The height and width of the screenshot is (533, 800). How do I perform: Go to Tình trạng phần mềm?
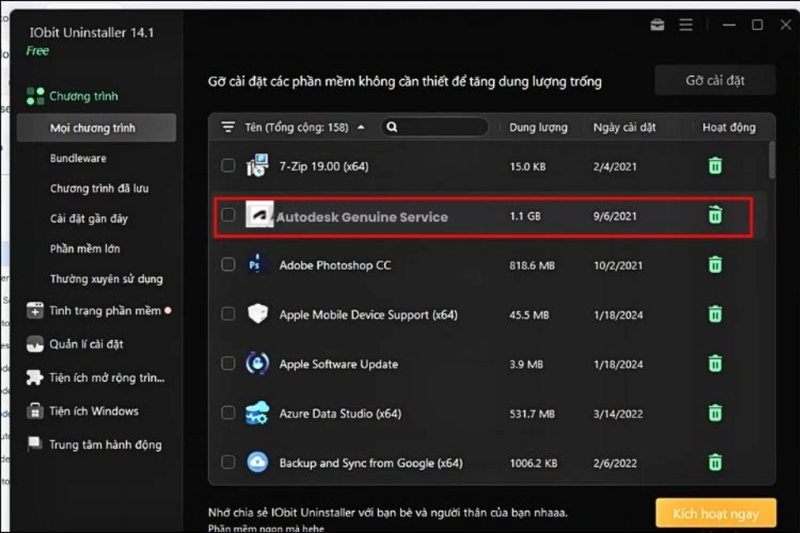pos(105,311)
